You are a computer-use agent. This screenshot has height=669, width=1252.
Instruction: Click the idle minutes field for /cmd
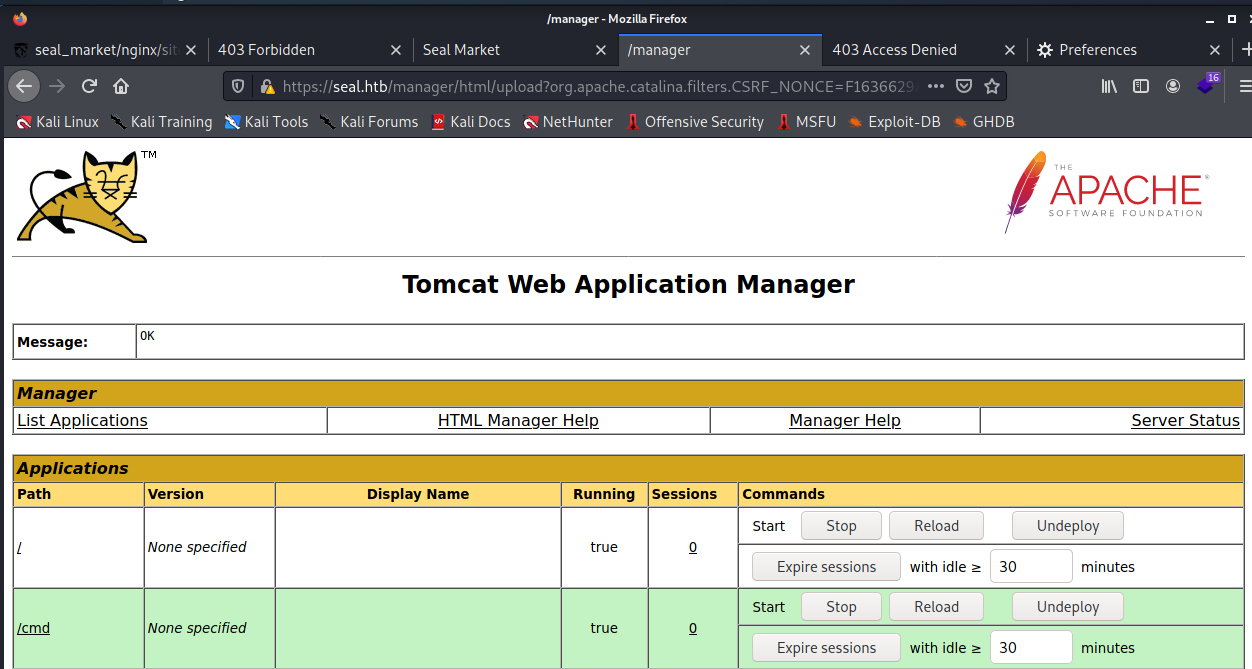tap(1030, 648)
